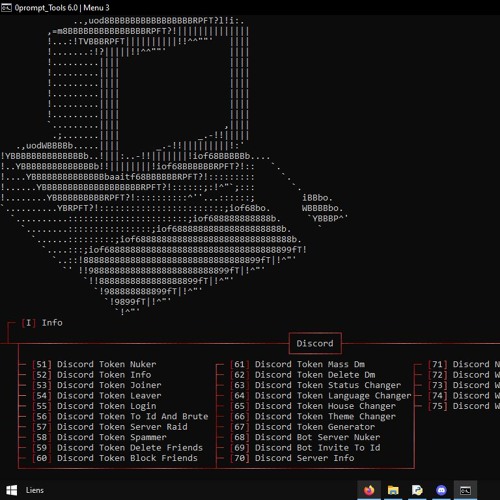500x500 pixels.
Task: Click the entry numbered 71
Action: [x=464, y=364]
